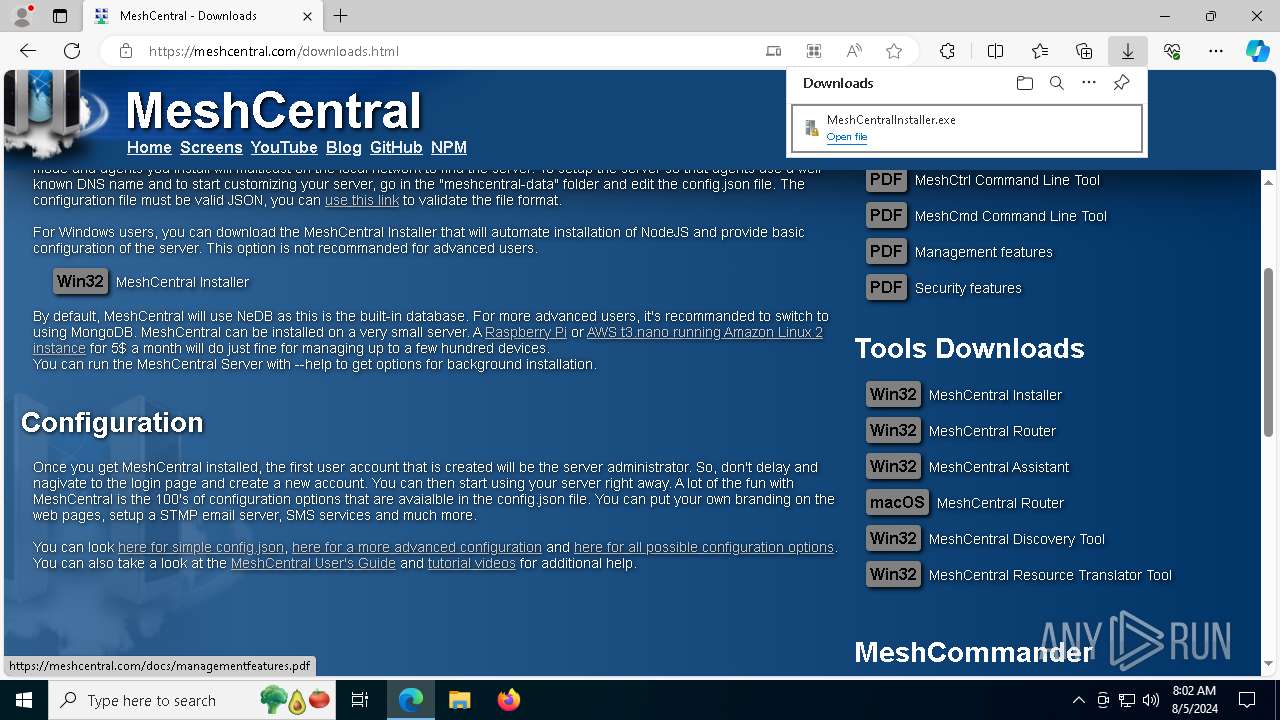1280x720 pixels.
Task: Open the browser profile avatar
Action: (x=22, y=16)
